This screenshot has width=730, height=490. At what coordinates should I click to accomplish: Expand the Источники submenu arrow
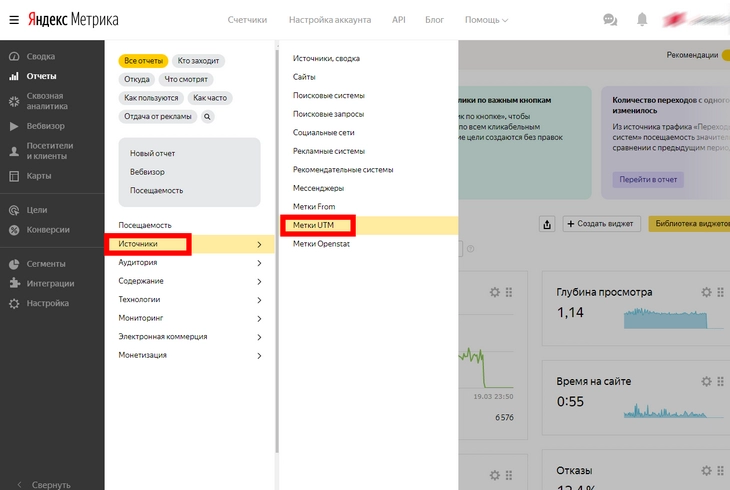[x=259, y=245]
